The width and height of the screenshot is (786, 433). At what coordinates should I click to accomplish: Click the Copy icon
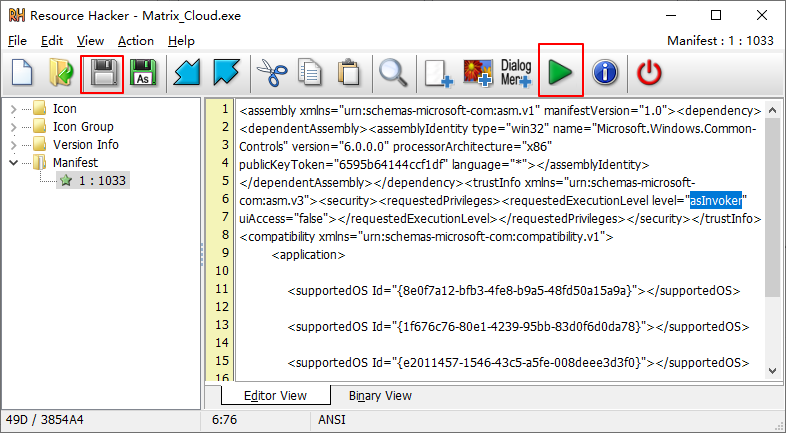[x=310, y=73]
